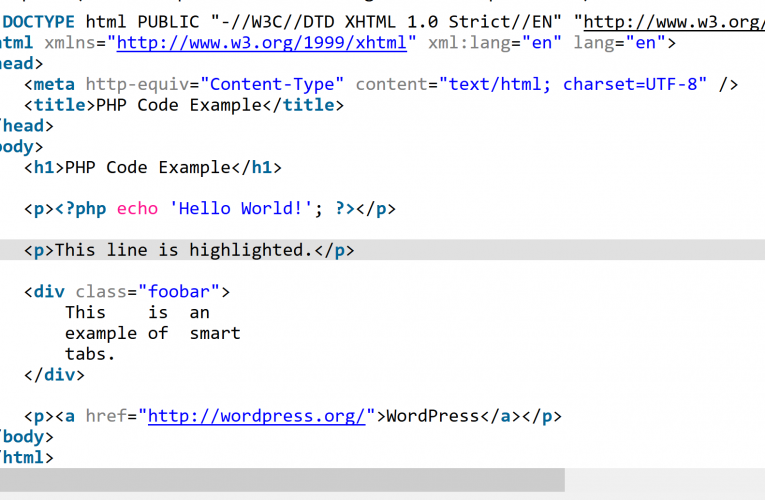Click the empty scrollbar track right of thumb
The width and height of the screenshot is (765, 500).
(x=664, y=480)
